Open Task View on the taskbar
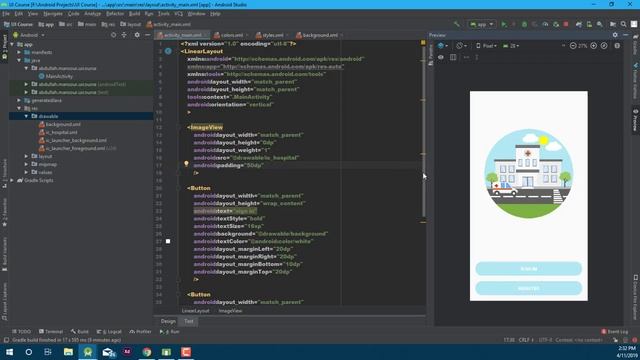 coord(48,352)
